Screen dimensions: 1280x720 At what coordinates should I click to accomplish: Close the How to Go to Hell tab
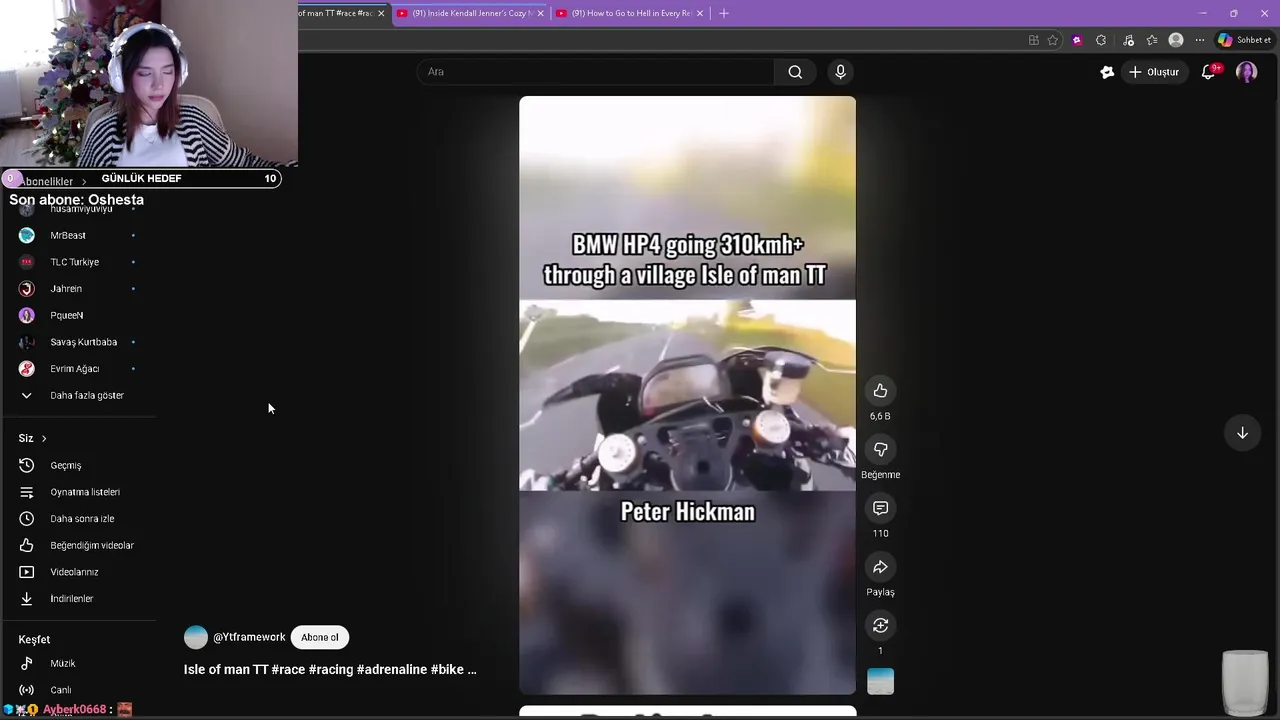[x=700, y=13]
